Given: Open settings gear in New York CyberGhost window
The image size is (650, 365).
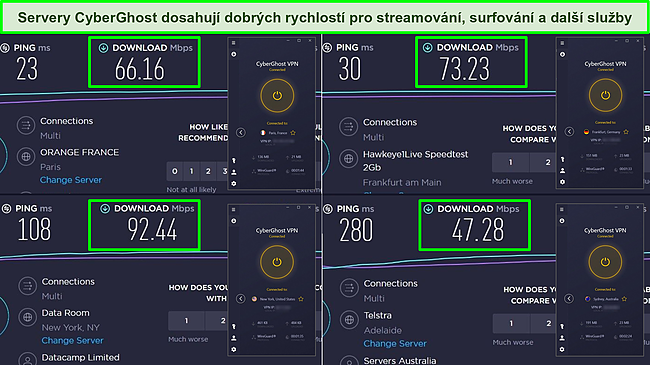Looking at the screenshot, I should point(234,349).
